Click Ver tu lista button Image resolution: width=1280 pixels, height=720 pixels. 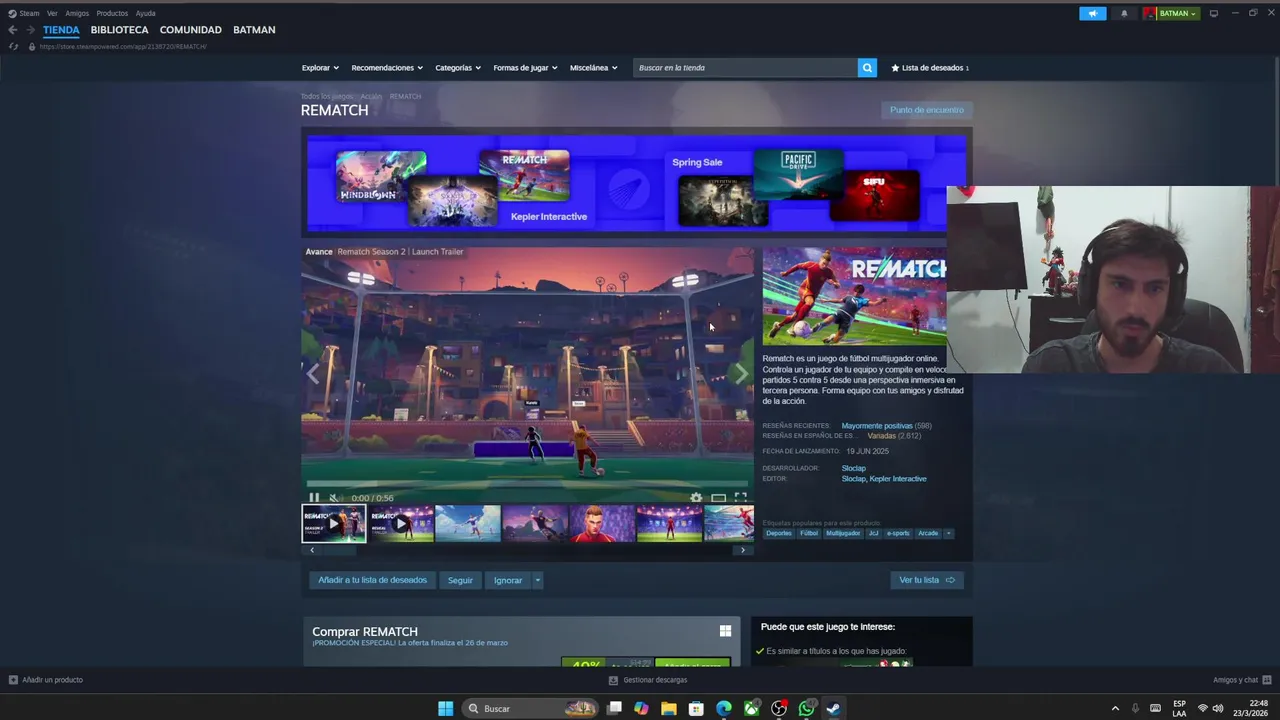pos(927,580)
